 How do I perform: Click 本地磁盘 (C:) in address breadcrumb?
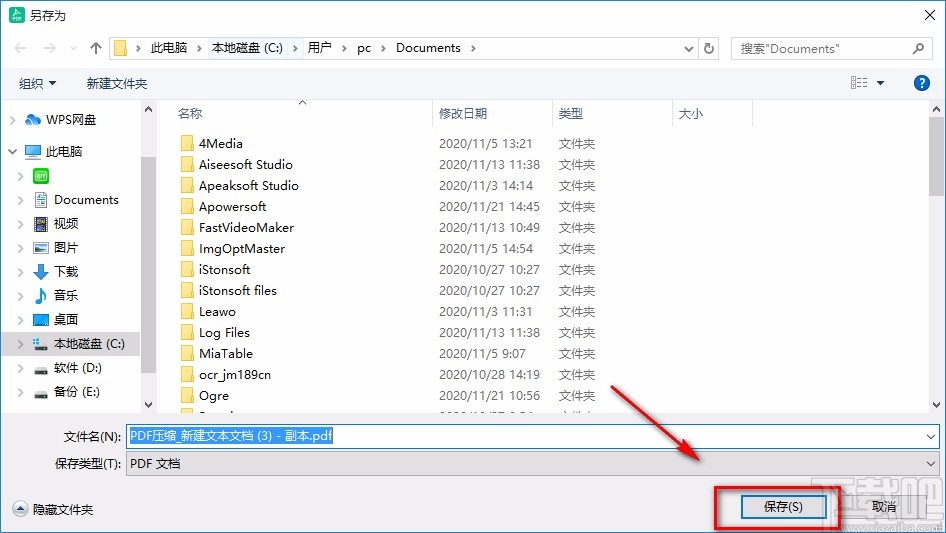tap(247, 48)
